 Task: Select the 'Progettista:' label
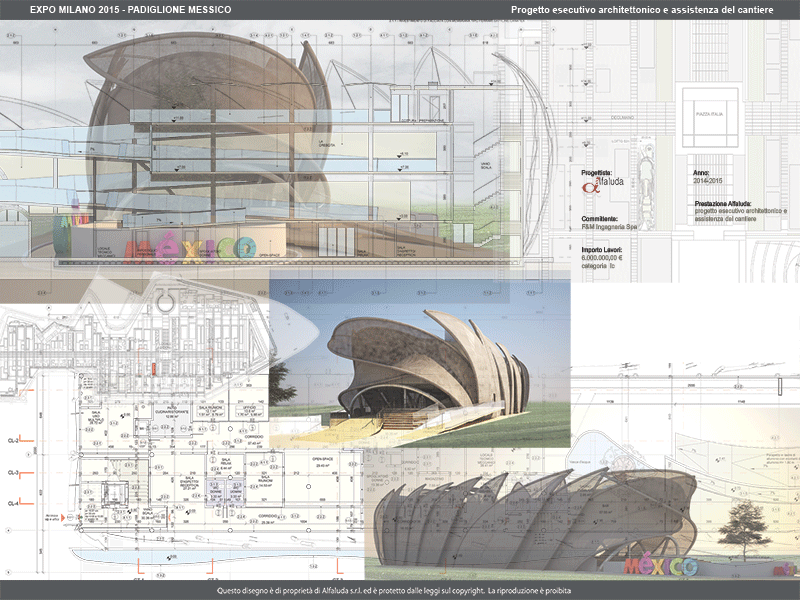point(596,173)
